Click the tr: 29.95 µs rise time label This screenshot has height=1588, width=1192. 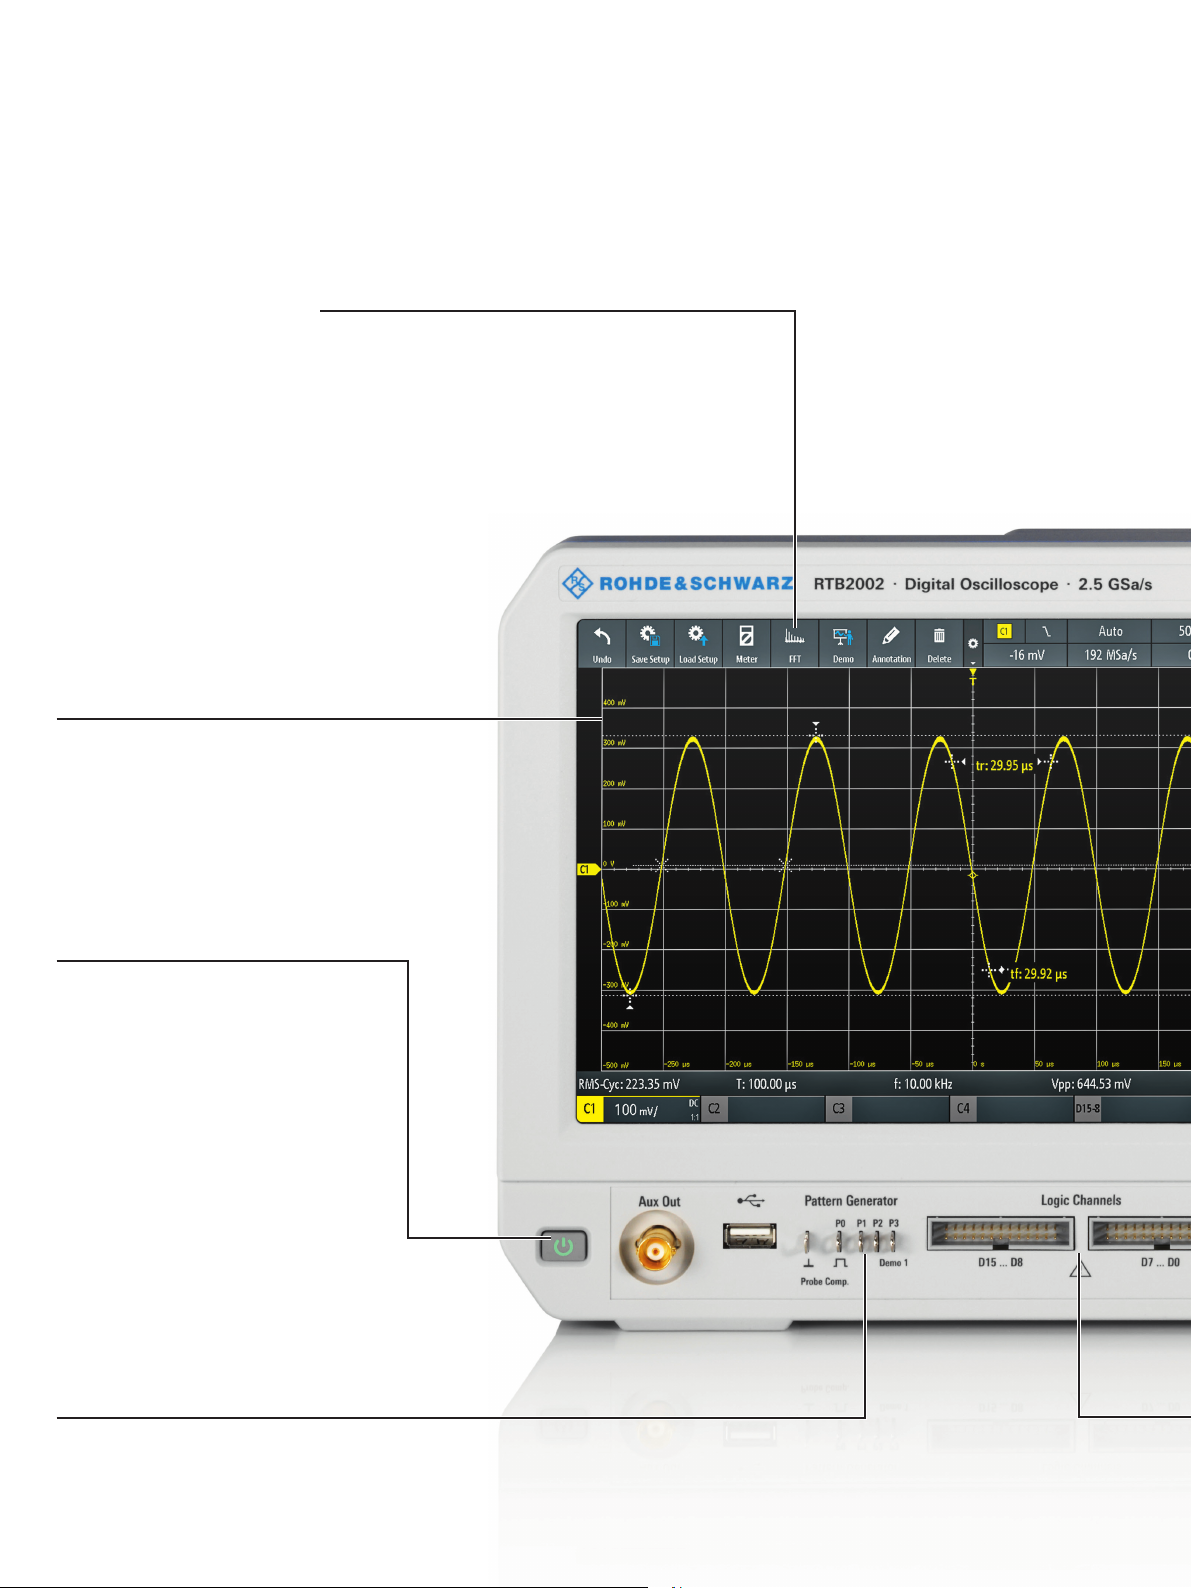point(1004,766)
